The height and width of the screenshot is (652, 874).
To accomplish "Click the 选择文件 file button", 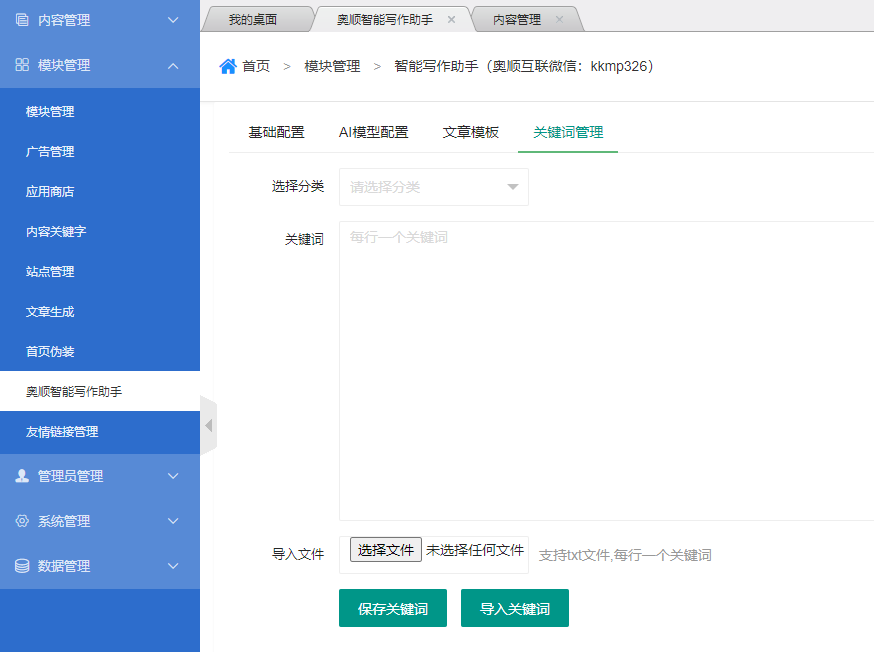I will tap(386, 550).
